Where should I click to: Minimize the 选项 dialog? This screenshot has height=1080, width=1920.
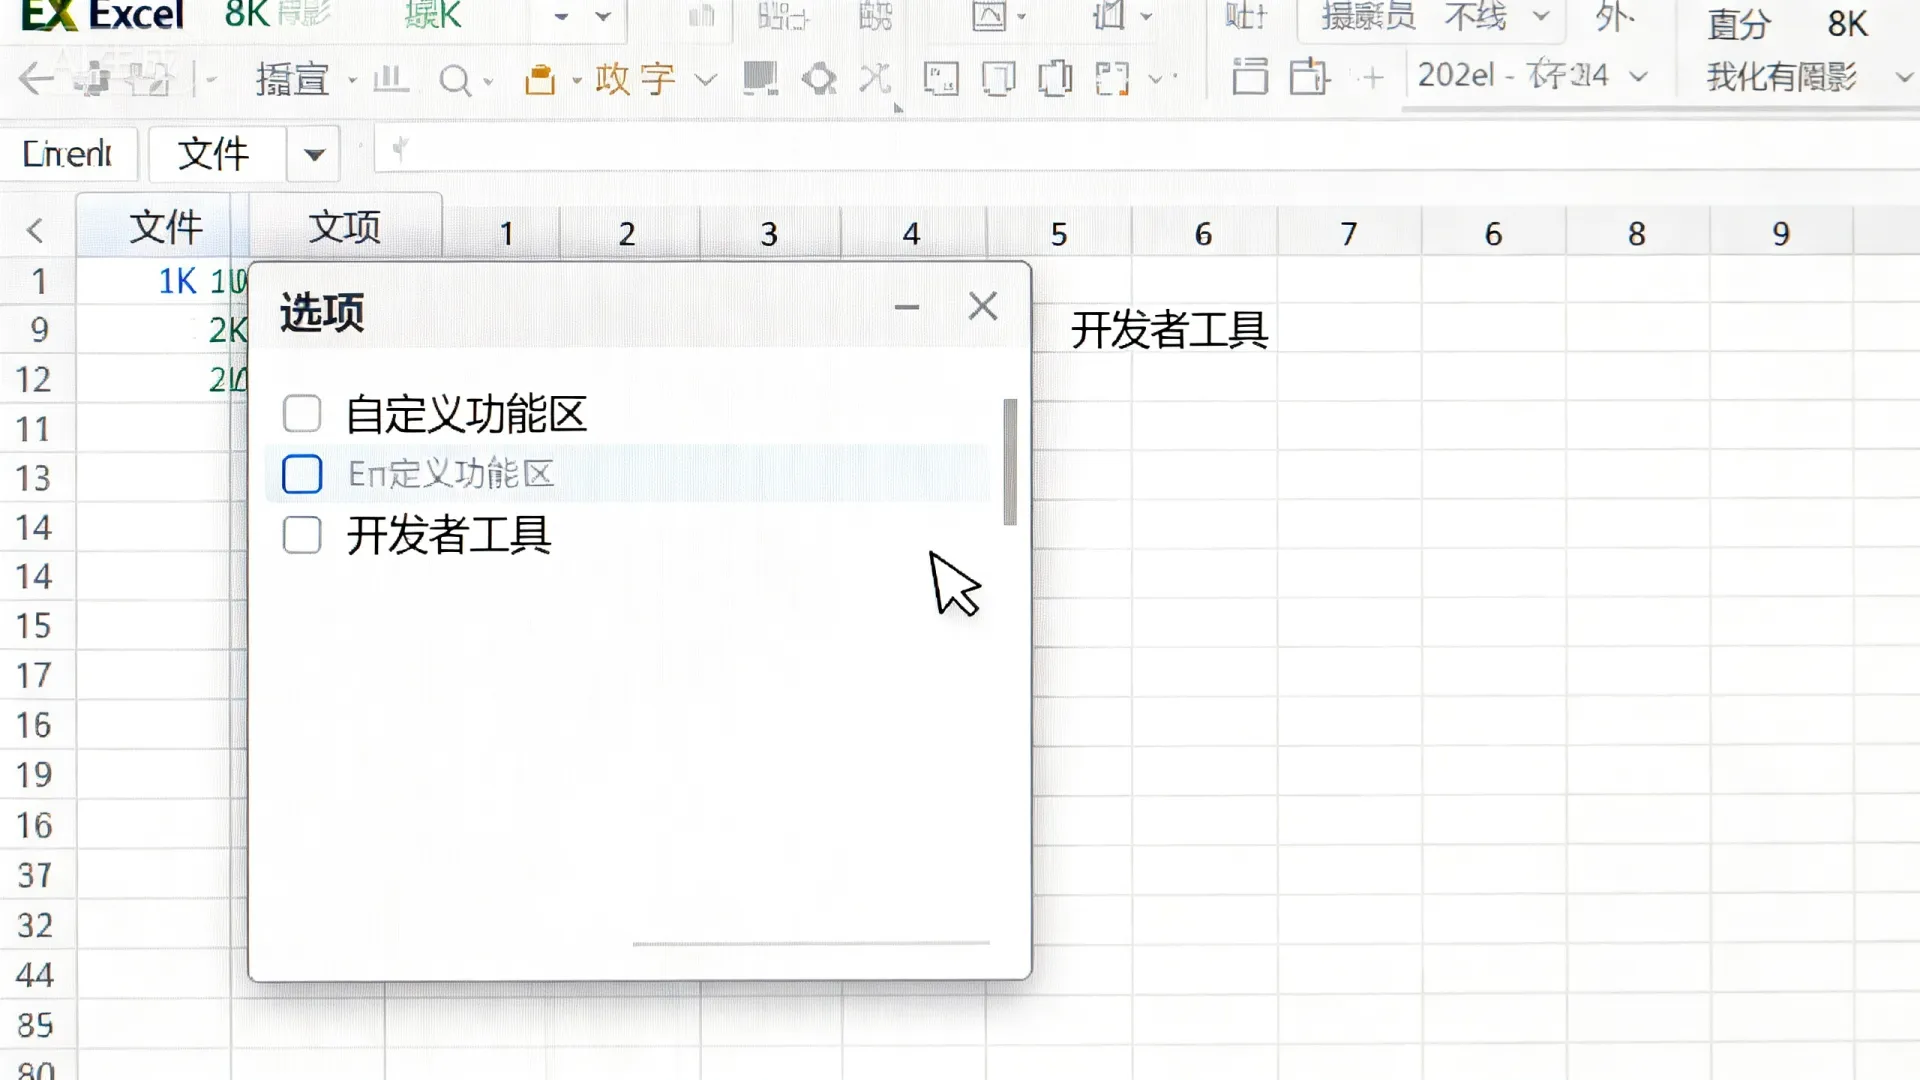tap(906, 307)
